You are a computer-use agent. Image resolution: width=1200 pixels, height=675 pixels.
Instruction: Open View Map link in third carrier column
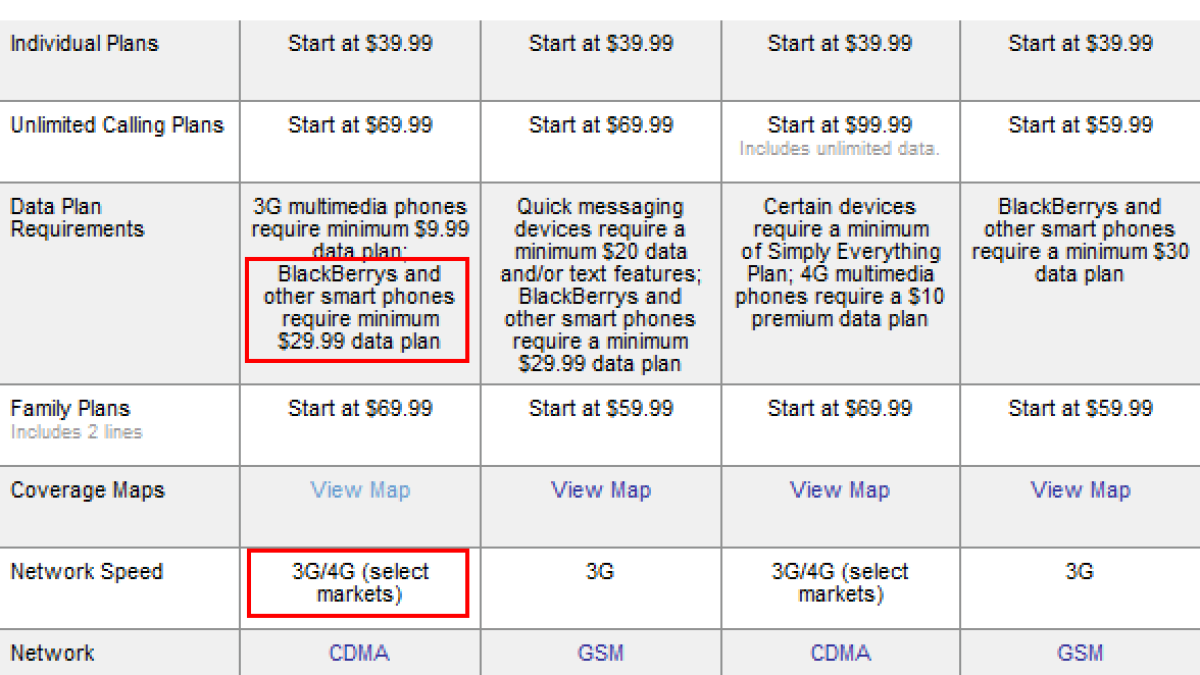[x=840, y=490]
